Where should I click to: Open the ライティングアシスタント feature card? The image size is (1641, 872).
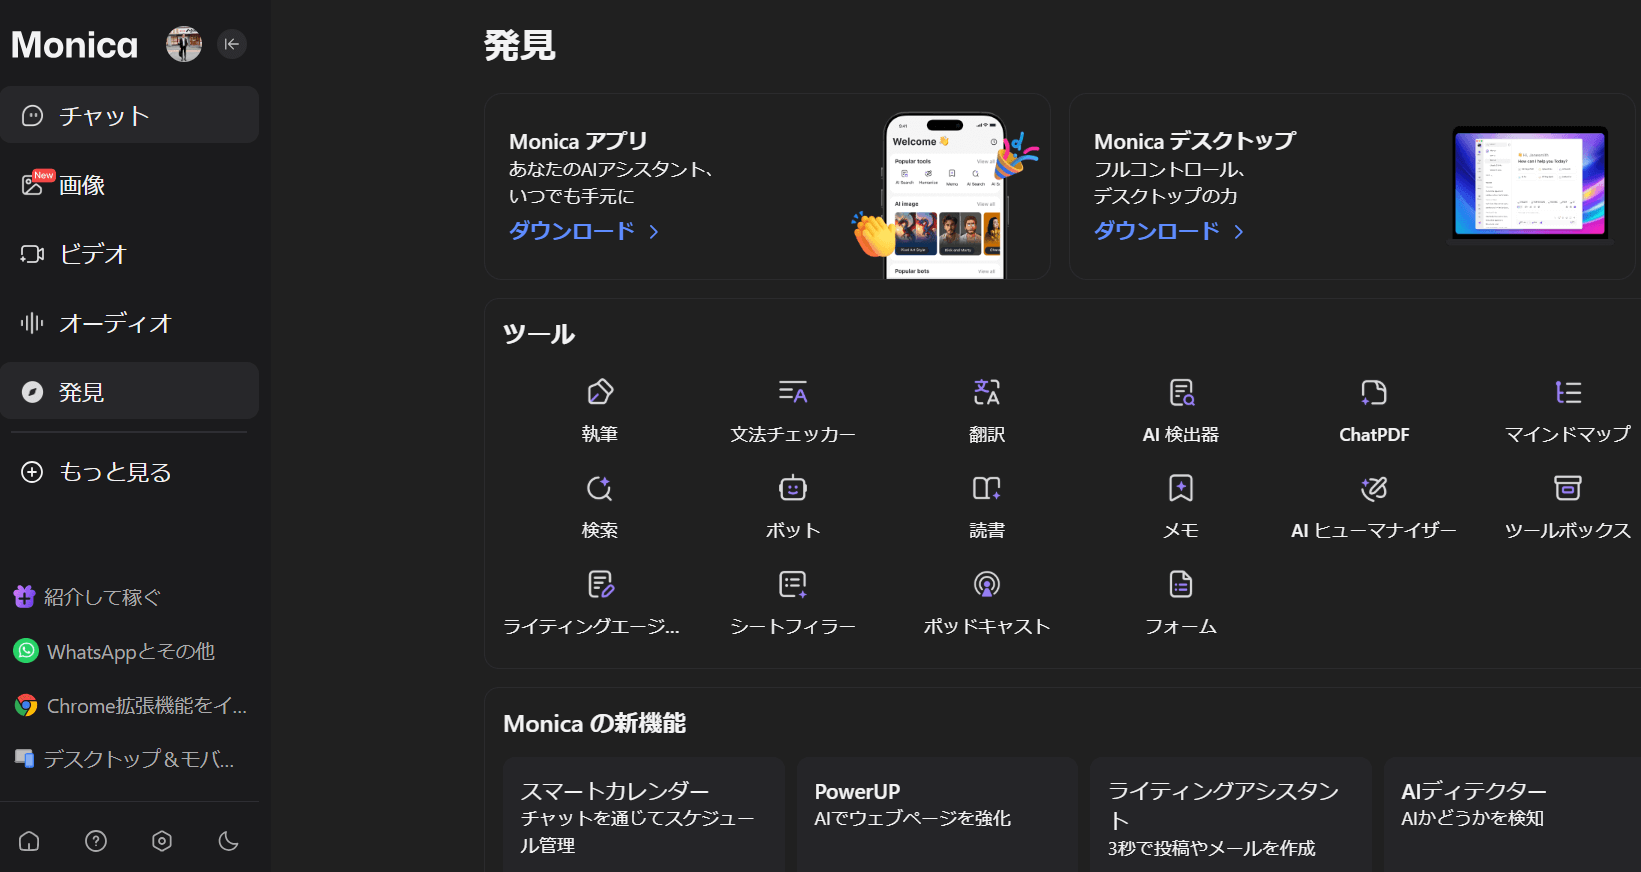(1231, 815)
